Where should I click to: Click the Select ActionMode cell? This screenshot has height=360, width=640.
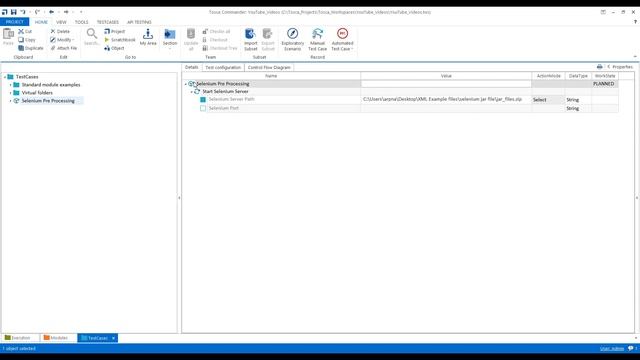(x=548, y=100)
